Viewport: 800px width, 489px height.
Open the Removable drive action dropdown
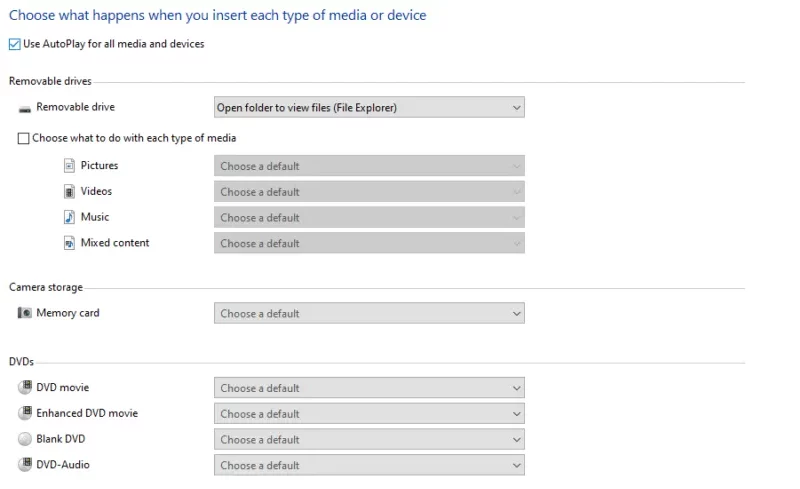pyautogui.click(x=369, y=107)
